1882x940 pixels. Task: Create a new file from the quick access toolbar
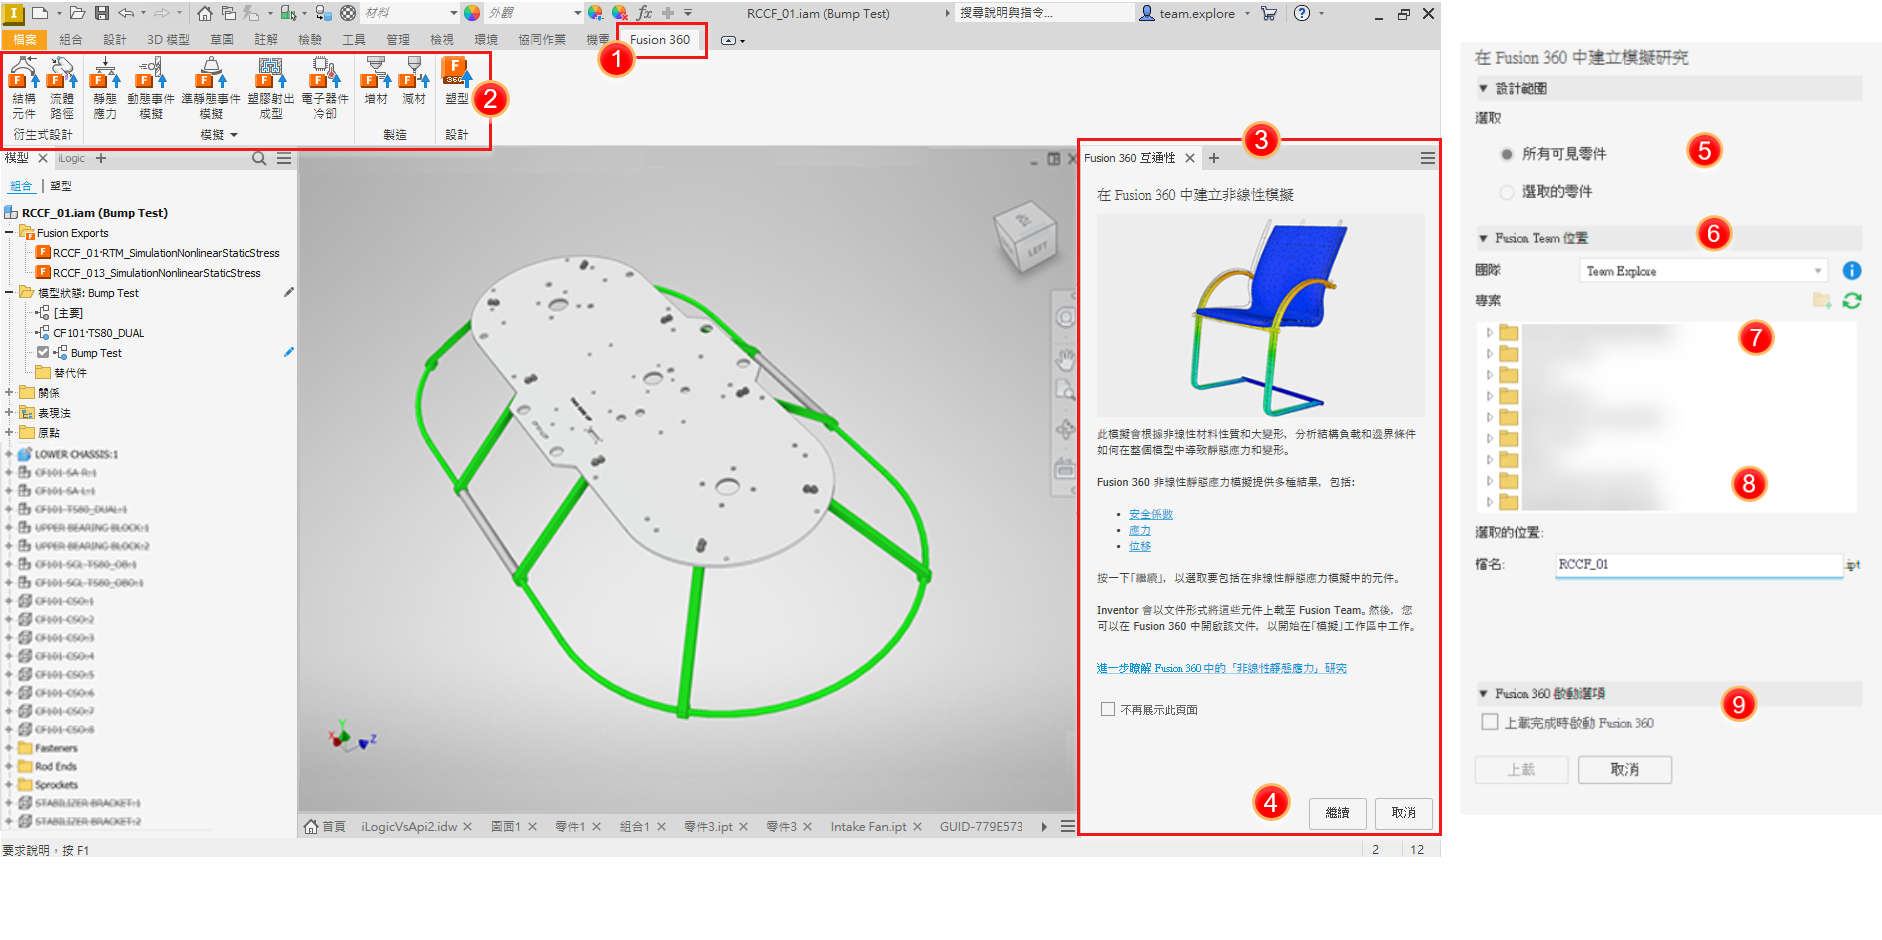pos(40,13)
